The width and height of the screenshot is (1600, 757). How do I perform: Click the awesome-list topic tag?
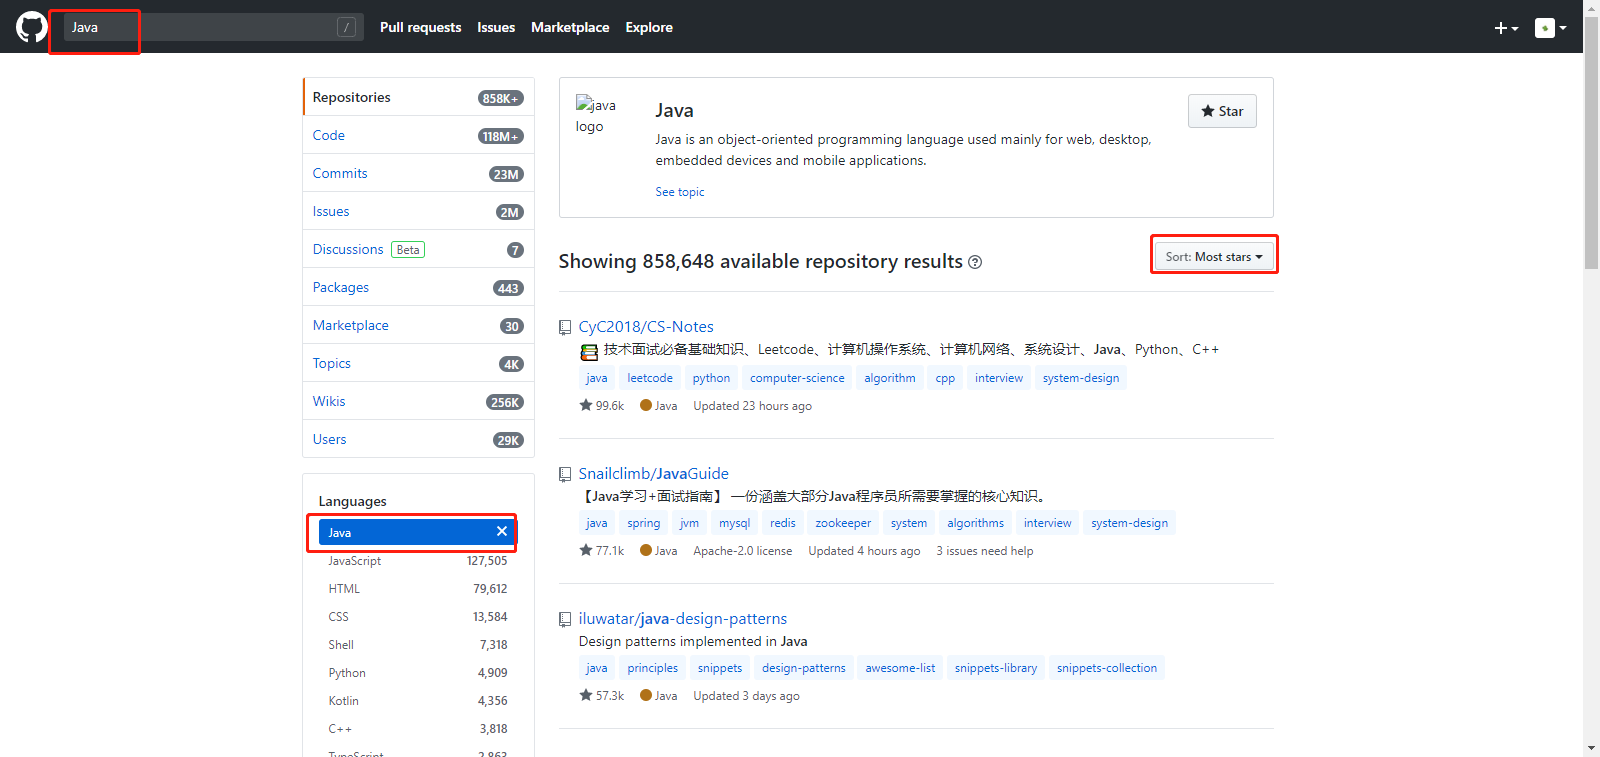[x=900, y=668]
